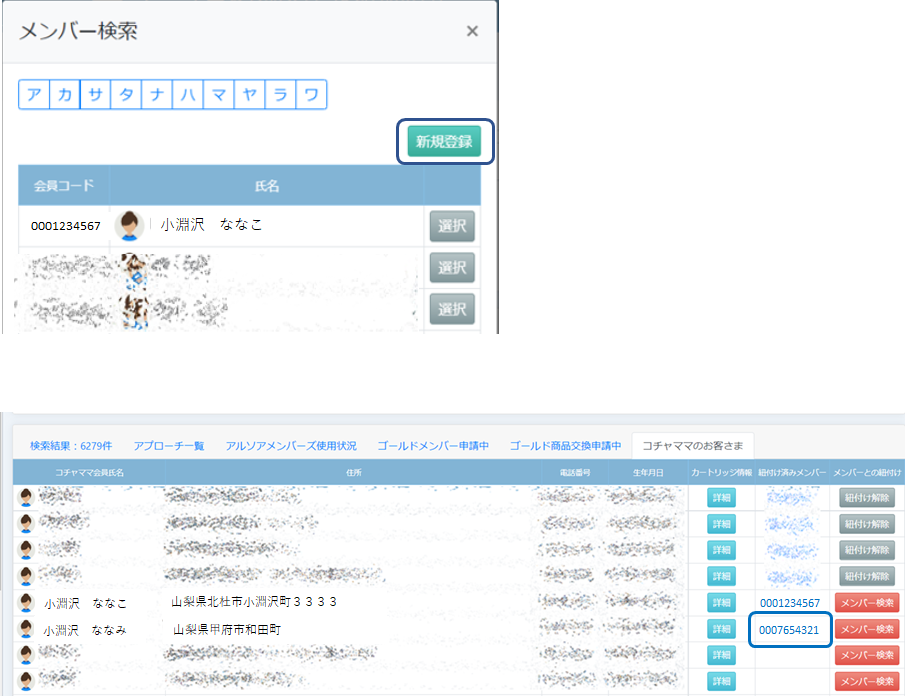Open the ゴールド商品交換申請中 tab
The image size is (905, 696).
tap(565, 445)
